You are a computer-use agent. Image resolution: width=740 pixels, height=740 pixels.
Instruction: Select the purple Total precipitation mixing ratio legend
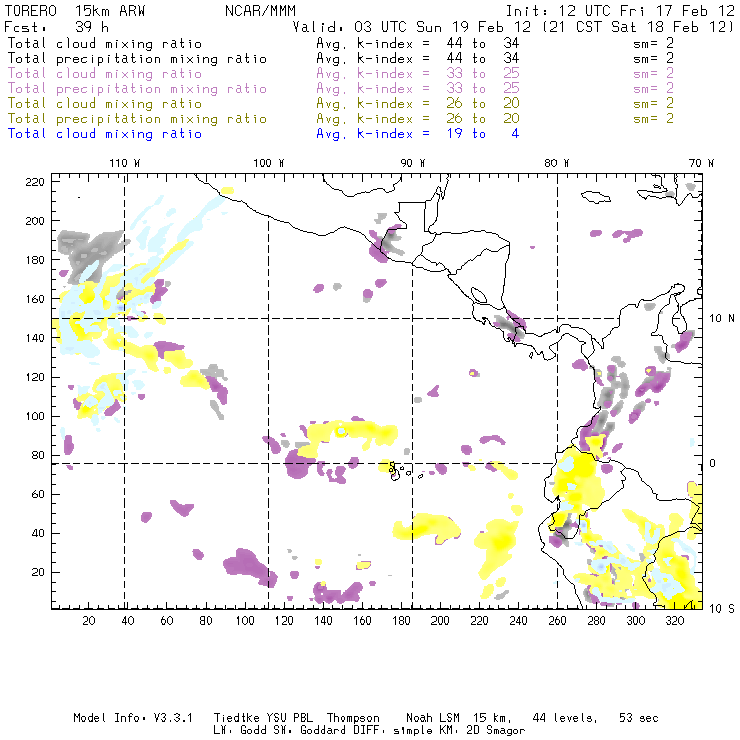[137, 88]
